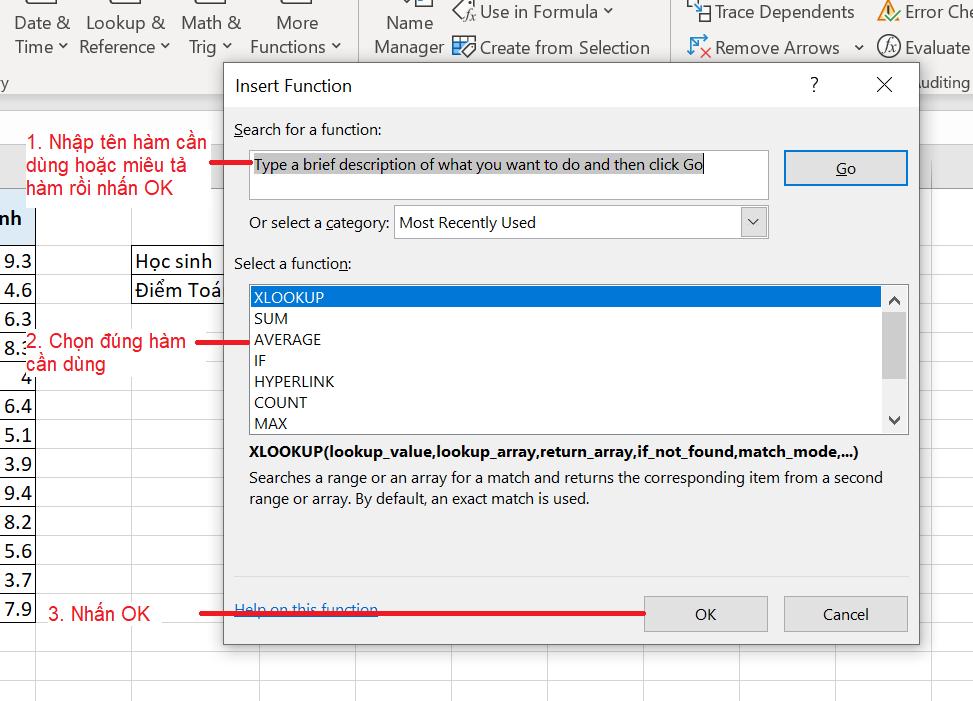Click OK to insert XLOOKUP
The height and width of the screenshot is (701, 973).
(705, 613)
